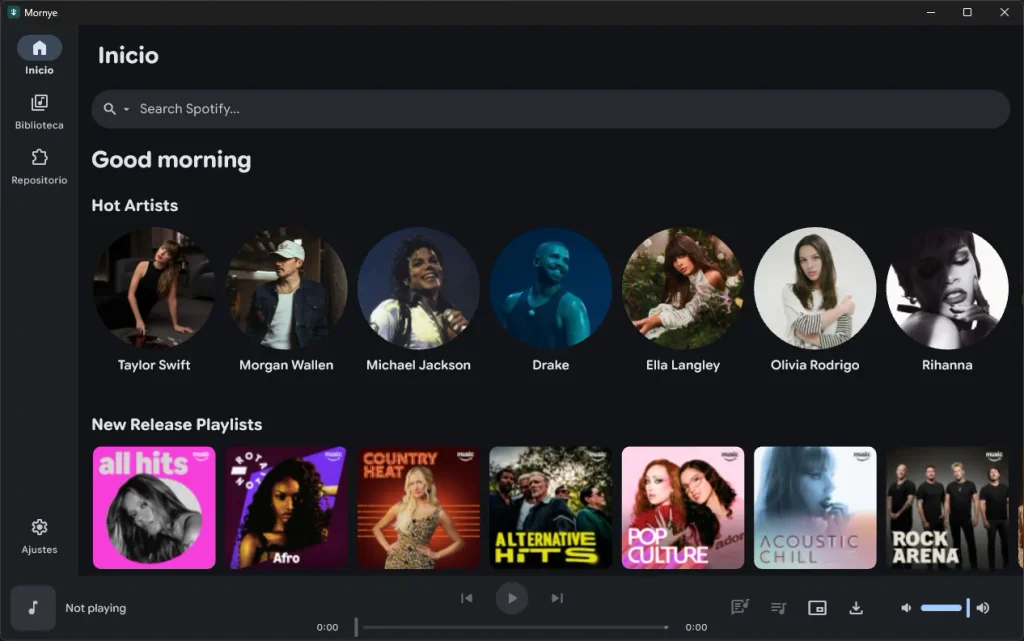
Task: Click the max-volume speaker icon
Action: click(983, 608)
